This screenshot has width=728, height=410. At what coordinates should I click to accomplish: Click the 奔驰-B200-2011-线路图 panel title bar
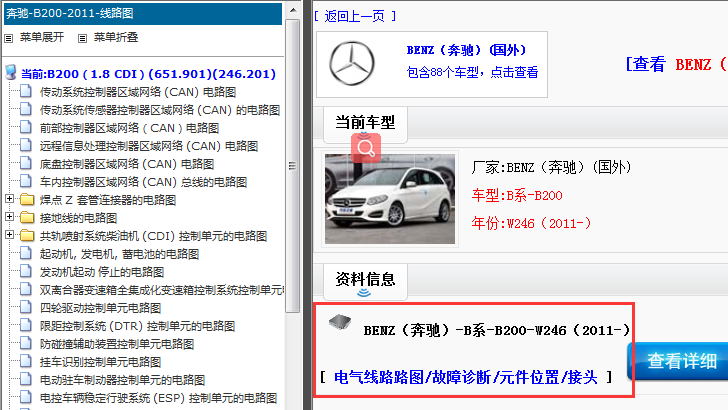click(143, 13)
